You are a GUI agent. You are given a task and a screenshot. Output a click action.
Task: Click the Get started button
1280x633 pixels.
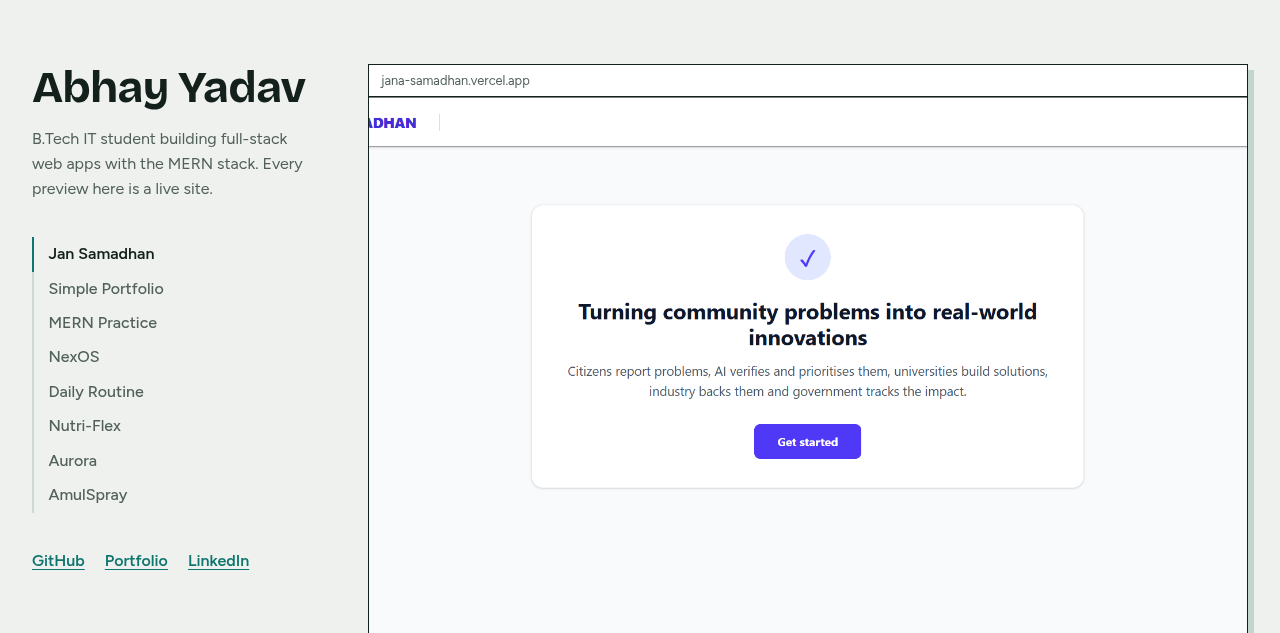(807, 442)
